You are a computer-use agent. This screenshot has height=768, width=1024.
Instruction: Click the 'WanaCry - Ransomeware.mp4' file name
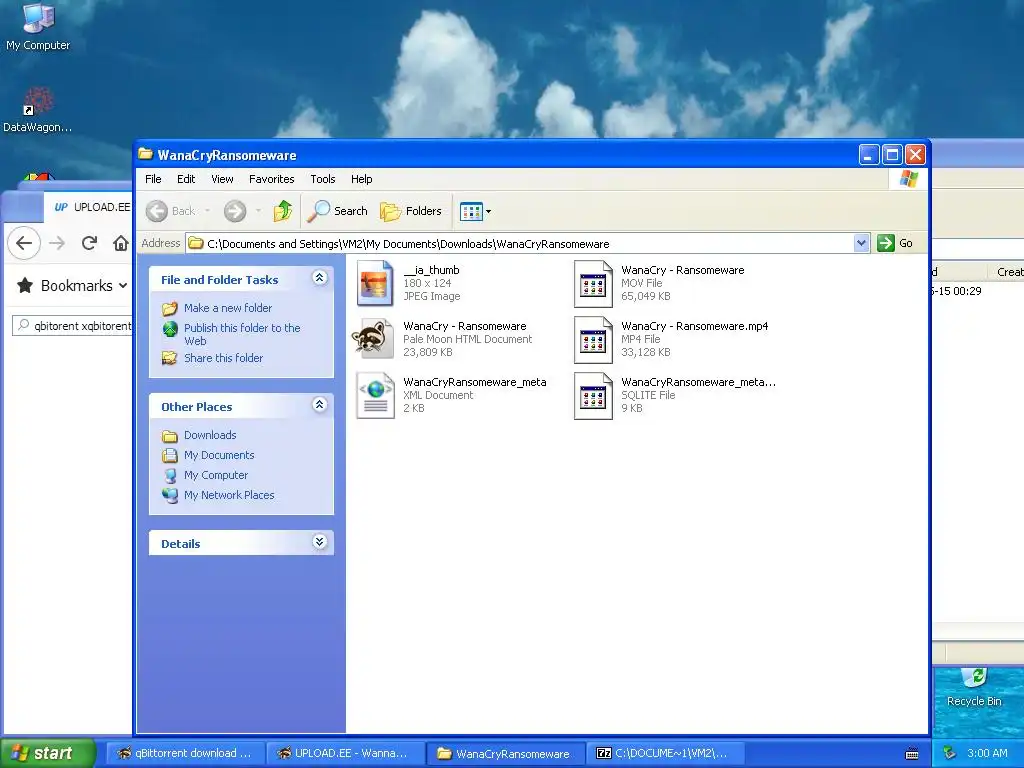pos(695,326)
